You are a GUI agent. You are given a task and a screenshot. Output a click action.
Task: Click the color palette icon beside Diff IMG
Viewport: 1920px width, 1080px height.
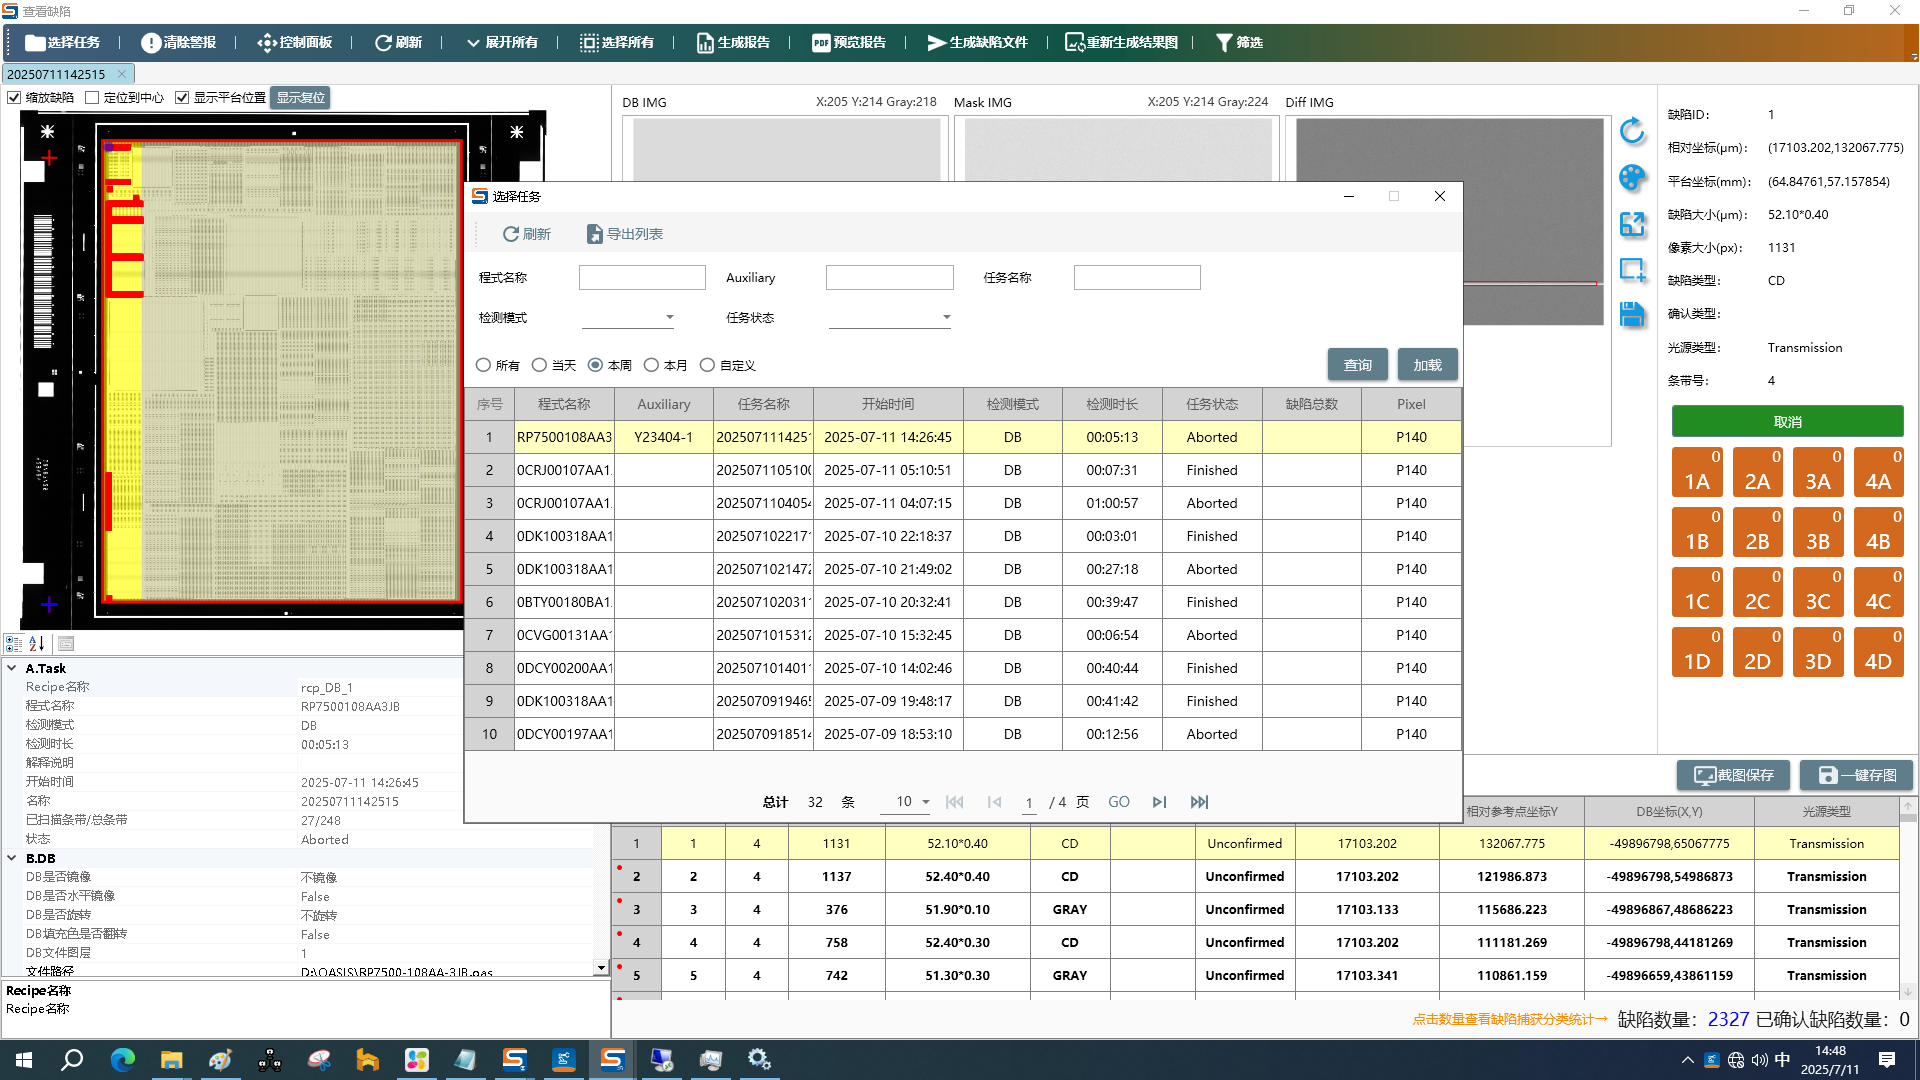pos(1632,177)
